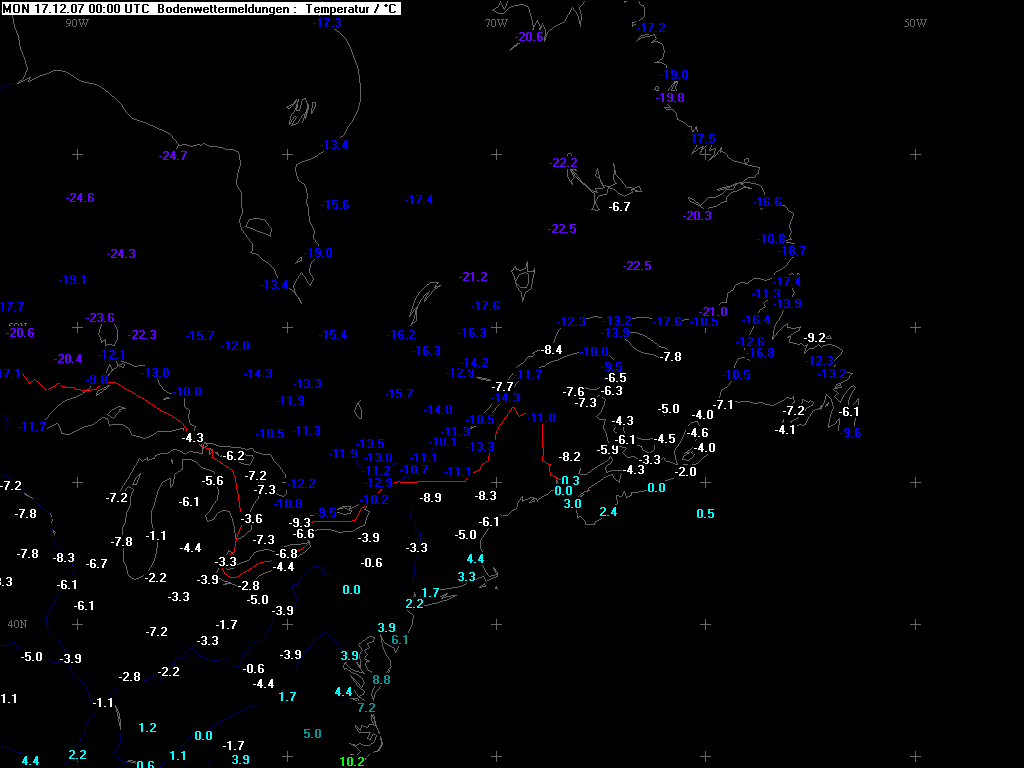Image resolution: width=1024 pixels, height=768 pixels.
Task: Select the -20.3 temperature reading
Action: [x=697, y=216]
